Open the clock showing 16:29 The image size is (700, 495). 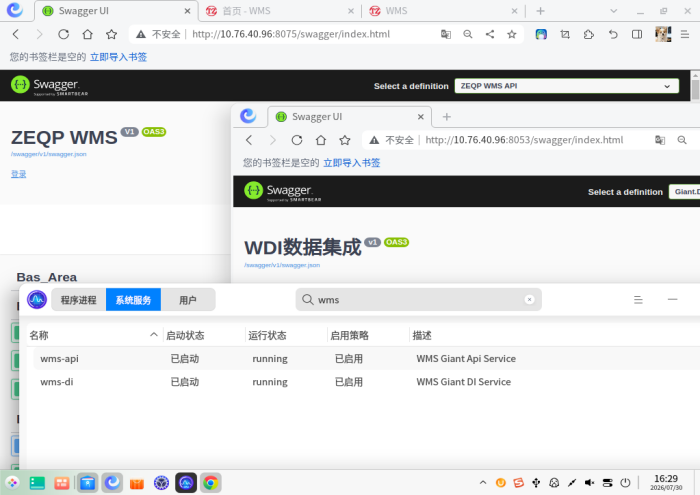pos(666,483)
